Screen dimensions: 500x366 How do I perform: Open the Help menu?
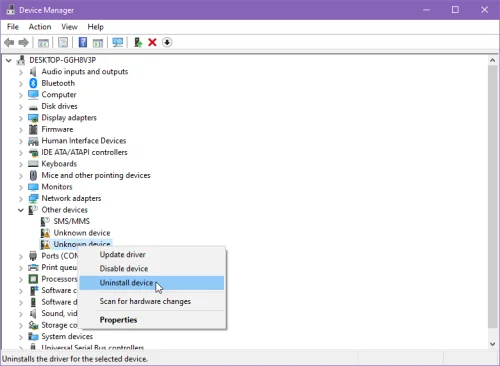tap(95, 27)
